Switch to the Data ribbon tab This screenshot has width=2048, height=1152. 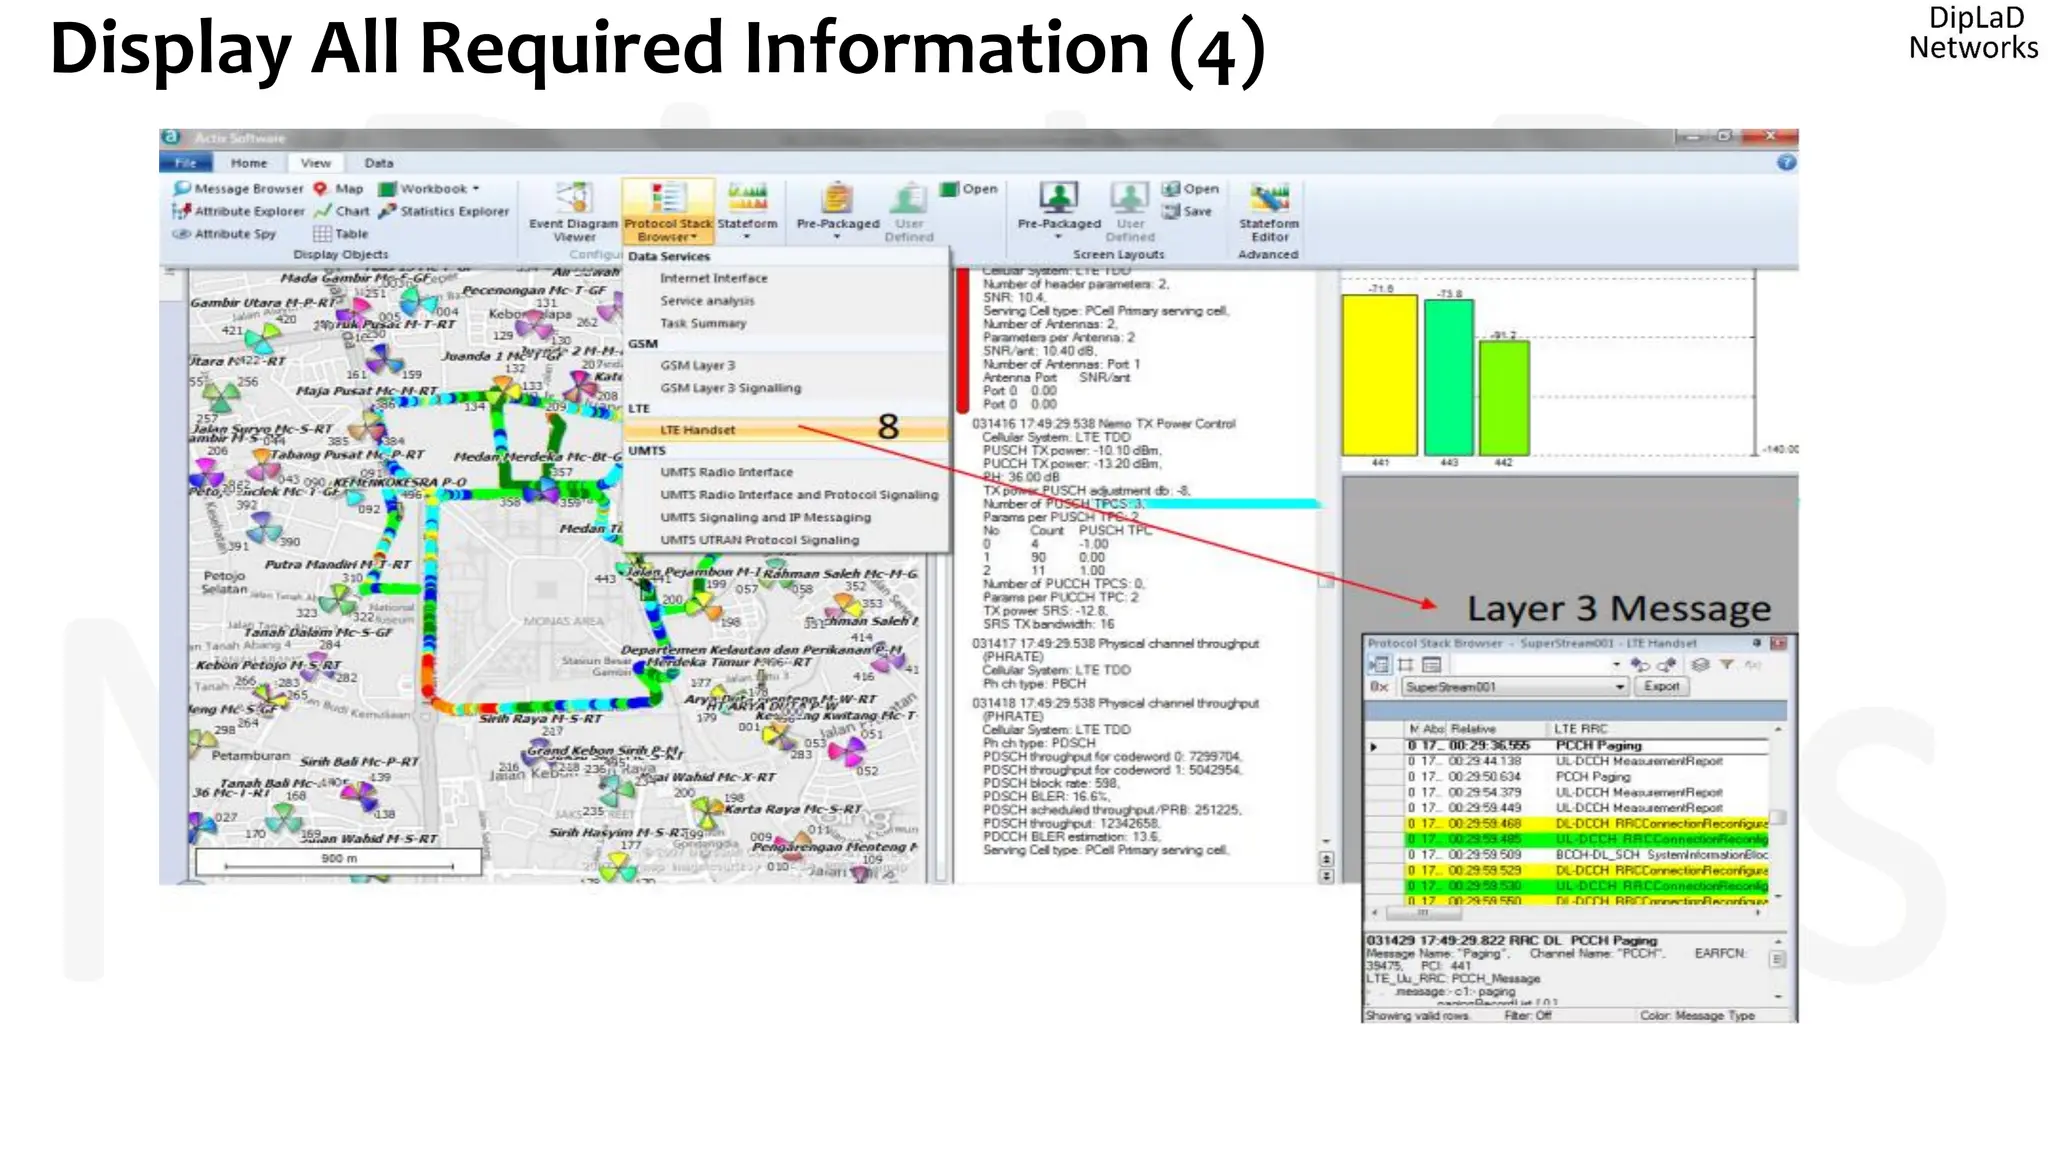coord(379,162)
